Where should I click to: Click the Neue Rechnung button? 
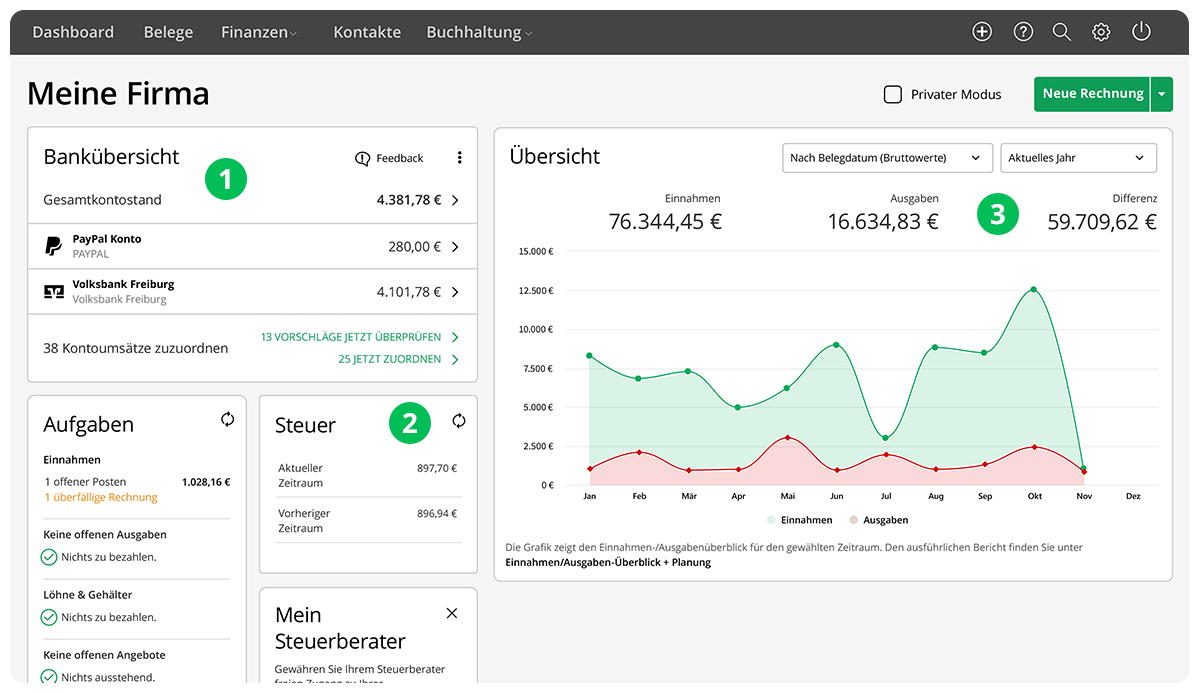pos(1092,94)
